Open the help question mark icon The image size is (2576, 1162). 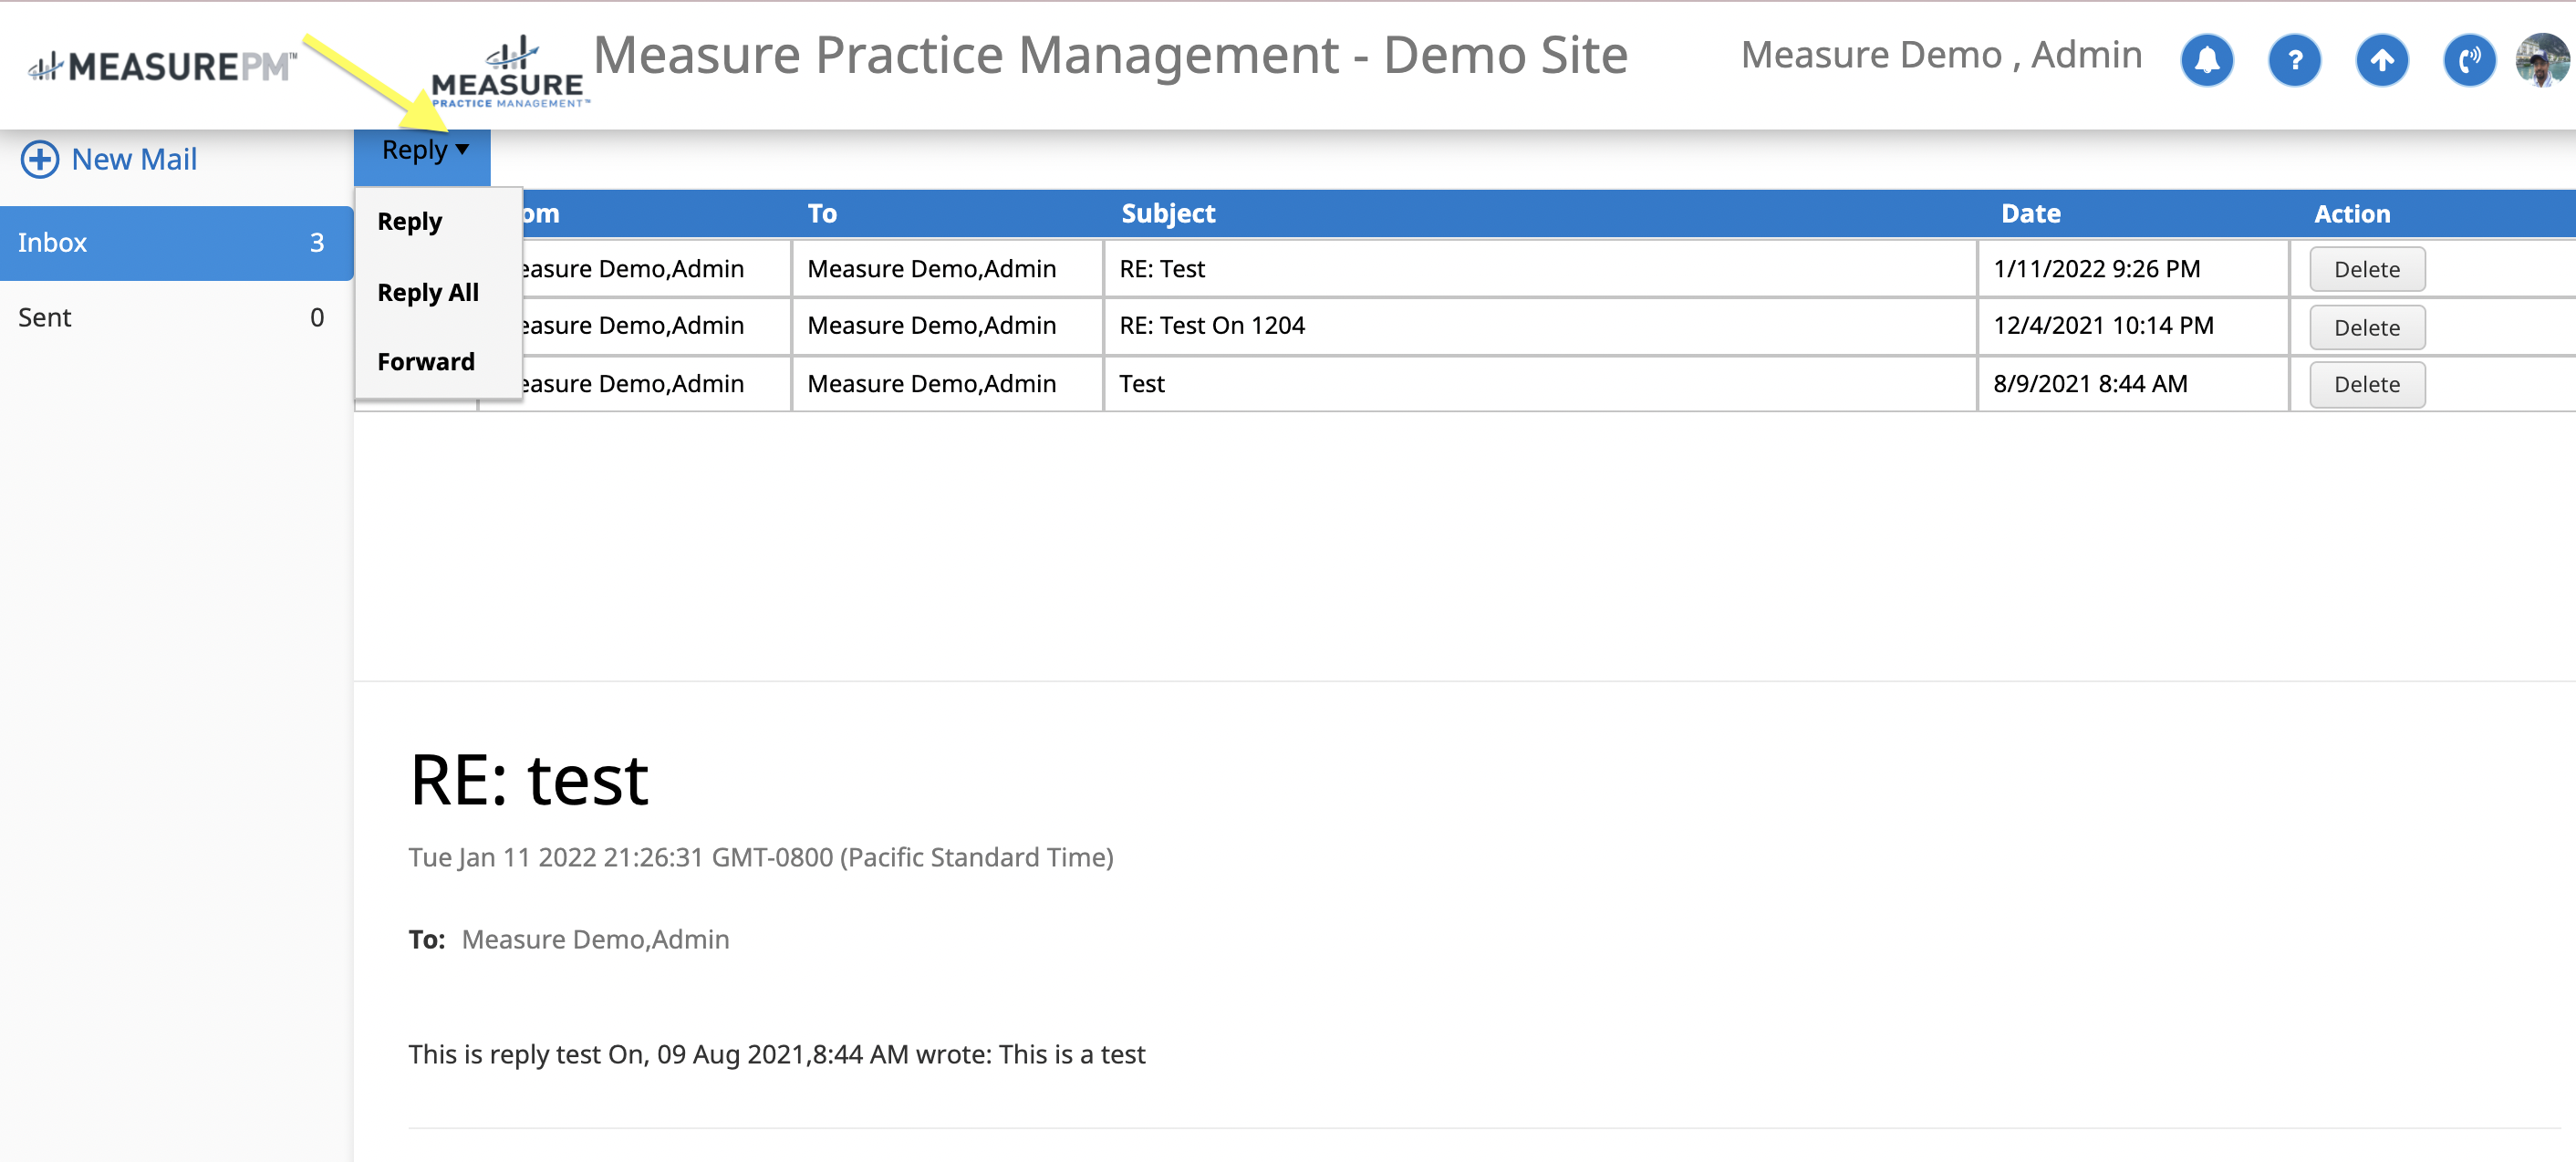[x=2294, y=60]
